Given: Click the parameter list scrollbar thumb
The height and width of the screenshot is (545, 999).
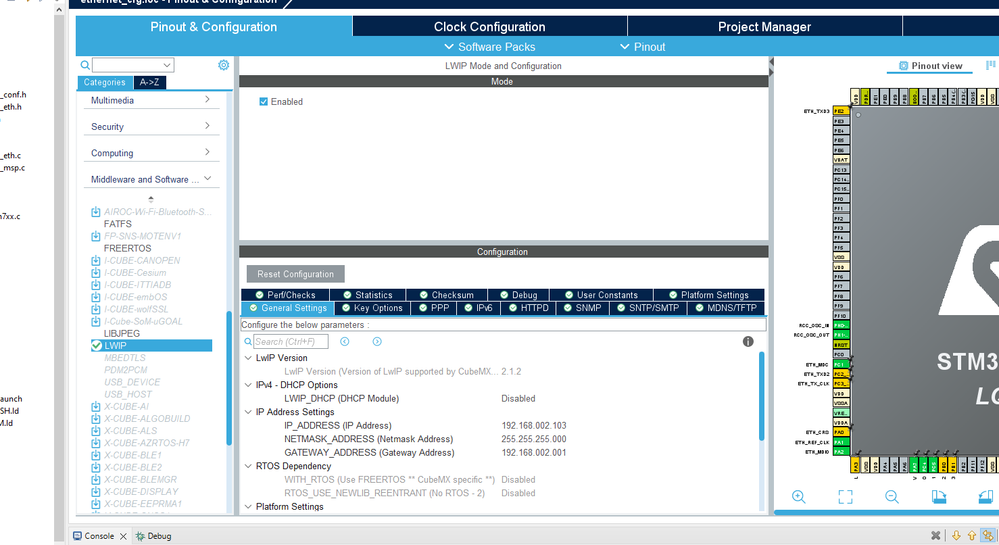Looking at the screenshot, I should click(761, 396).
